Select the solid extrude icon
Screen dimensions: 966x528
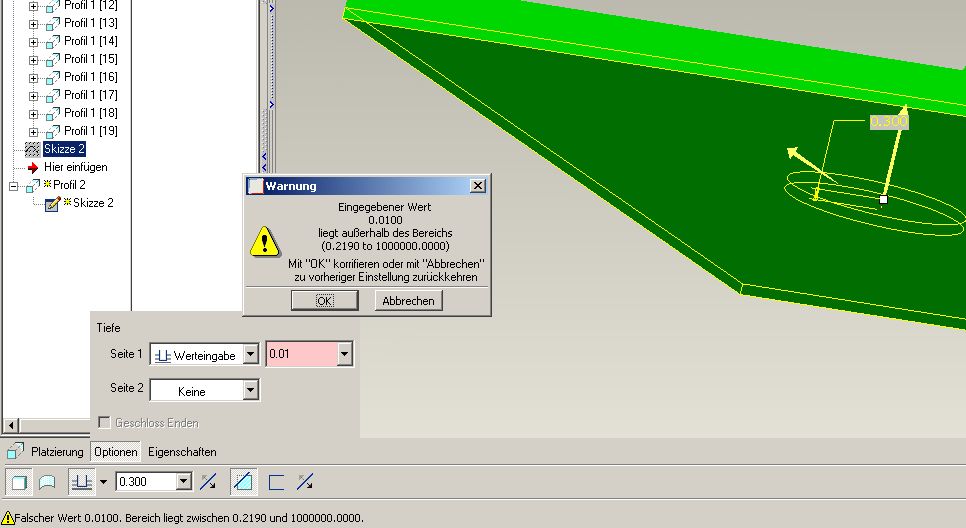click(19, 482)
